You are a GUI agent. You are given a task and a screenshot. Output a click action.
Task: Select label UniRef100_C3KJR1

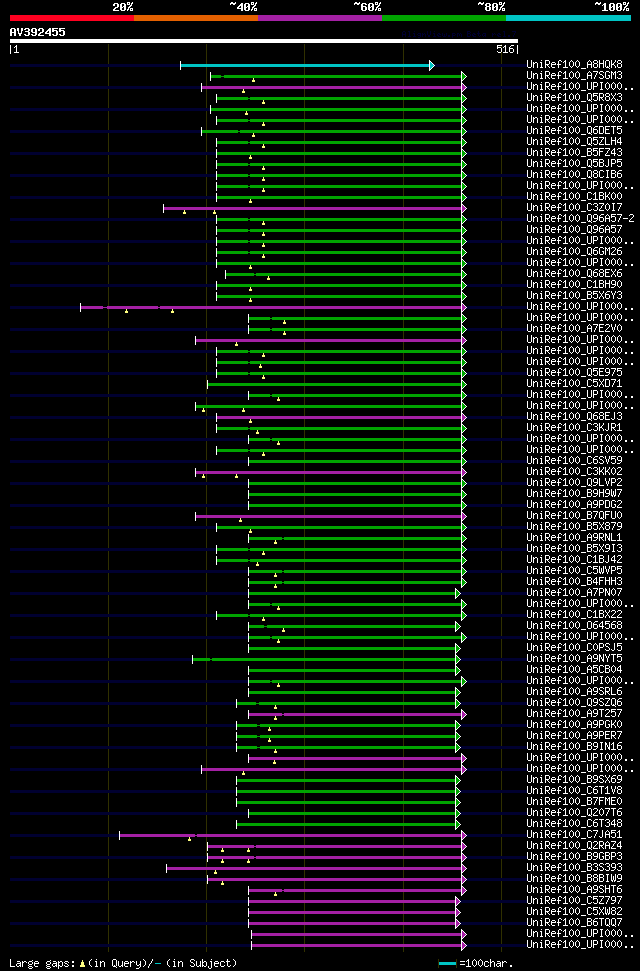(574, 427)
